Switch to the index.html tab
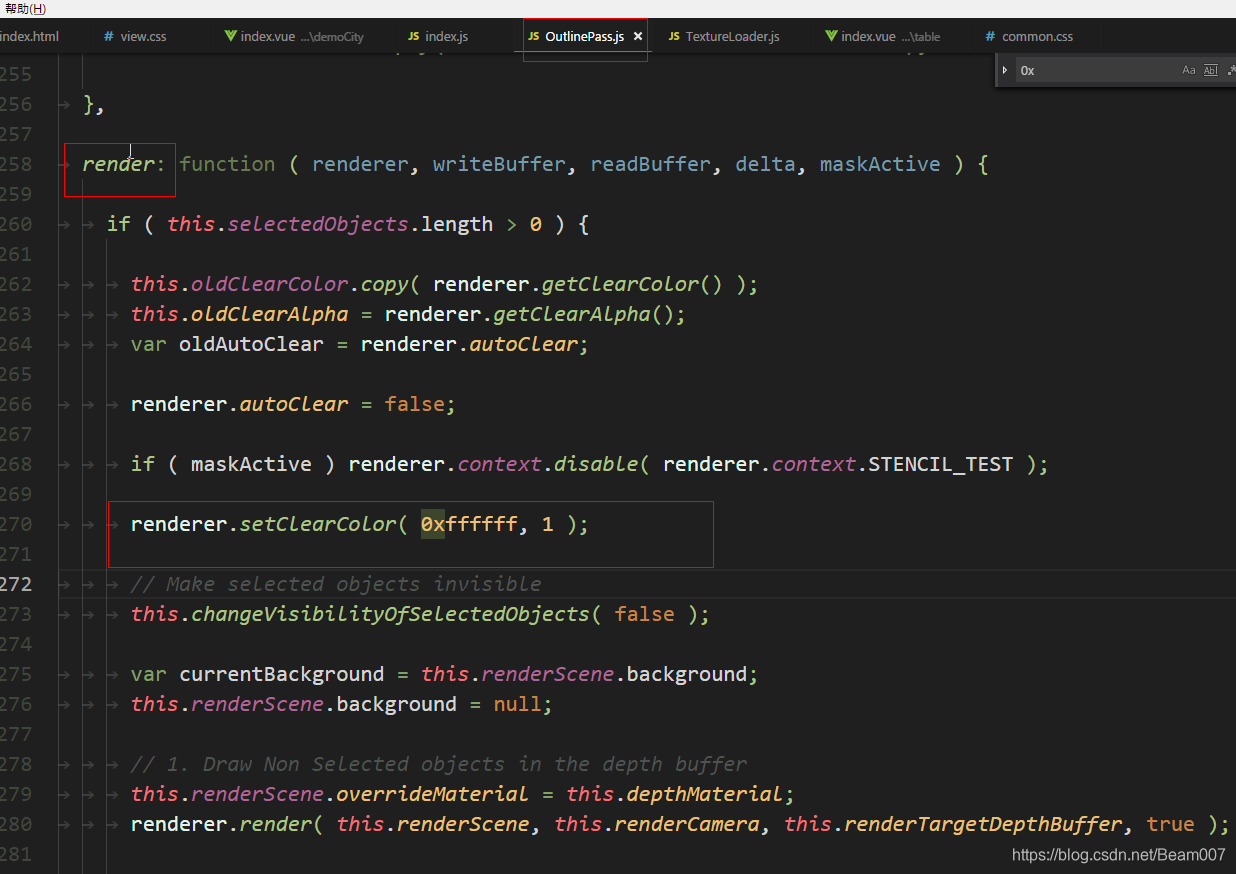Screen dimensions: 1236x874 coord(29,37)
